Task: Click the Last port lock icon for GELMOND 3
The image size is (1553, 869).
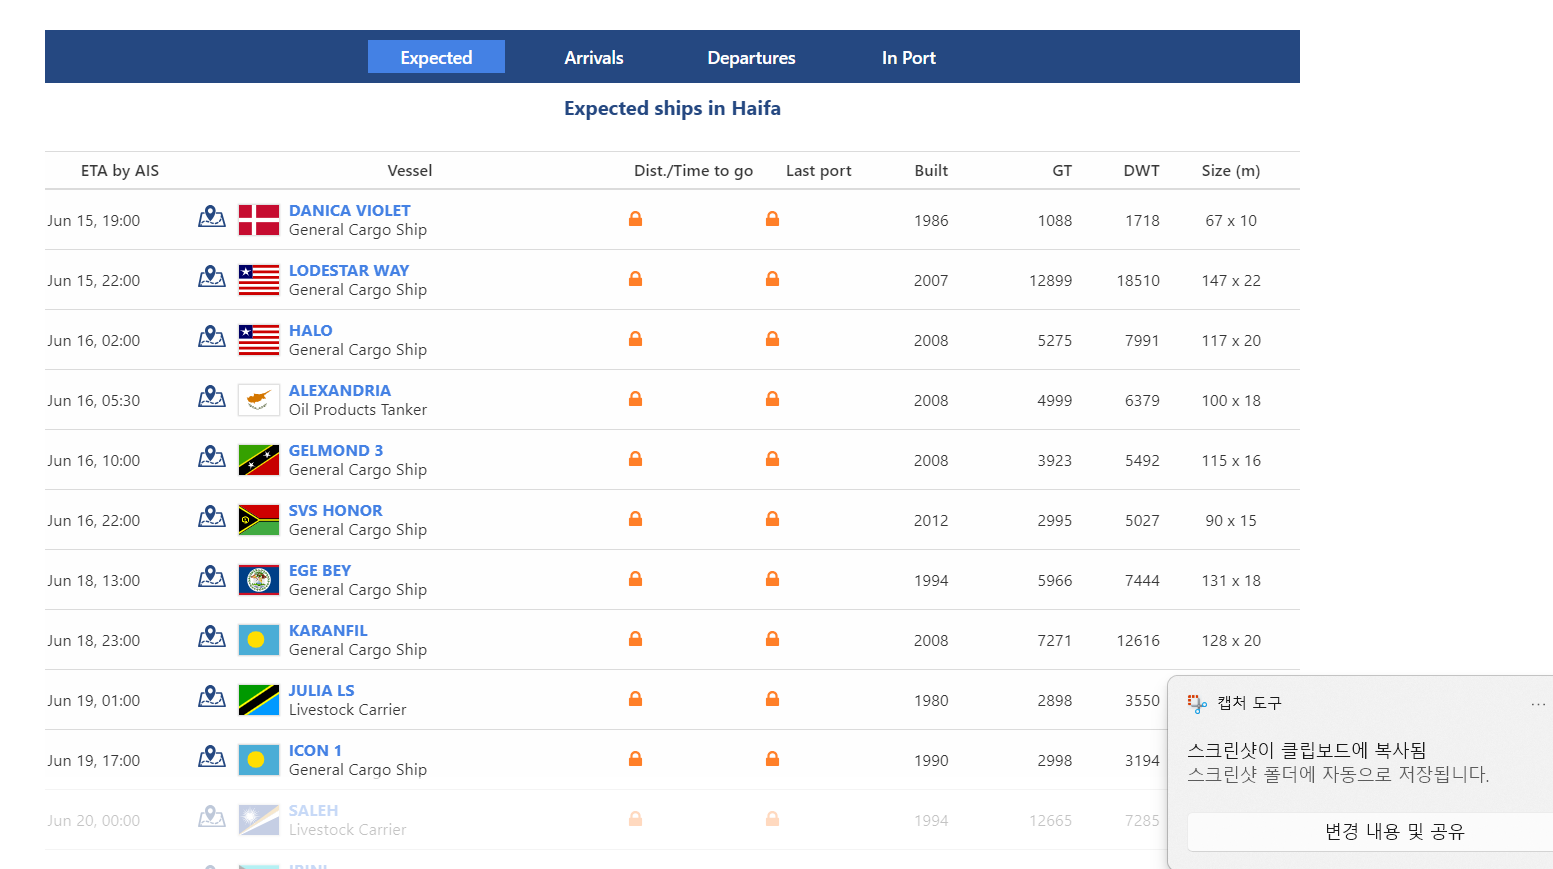Action: [772, 459]
